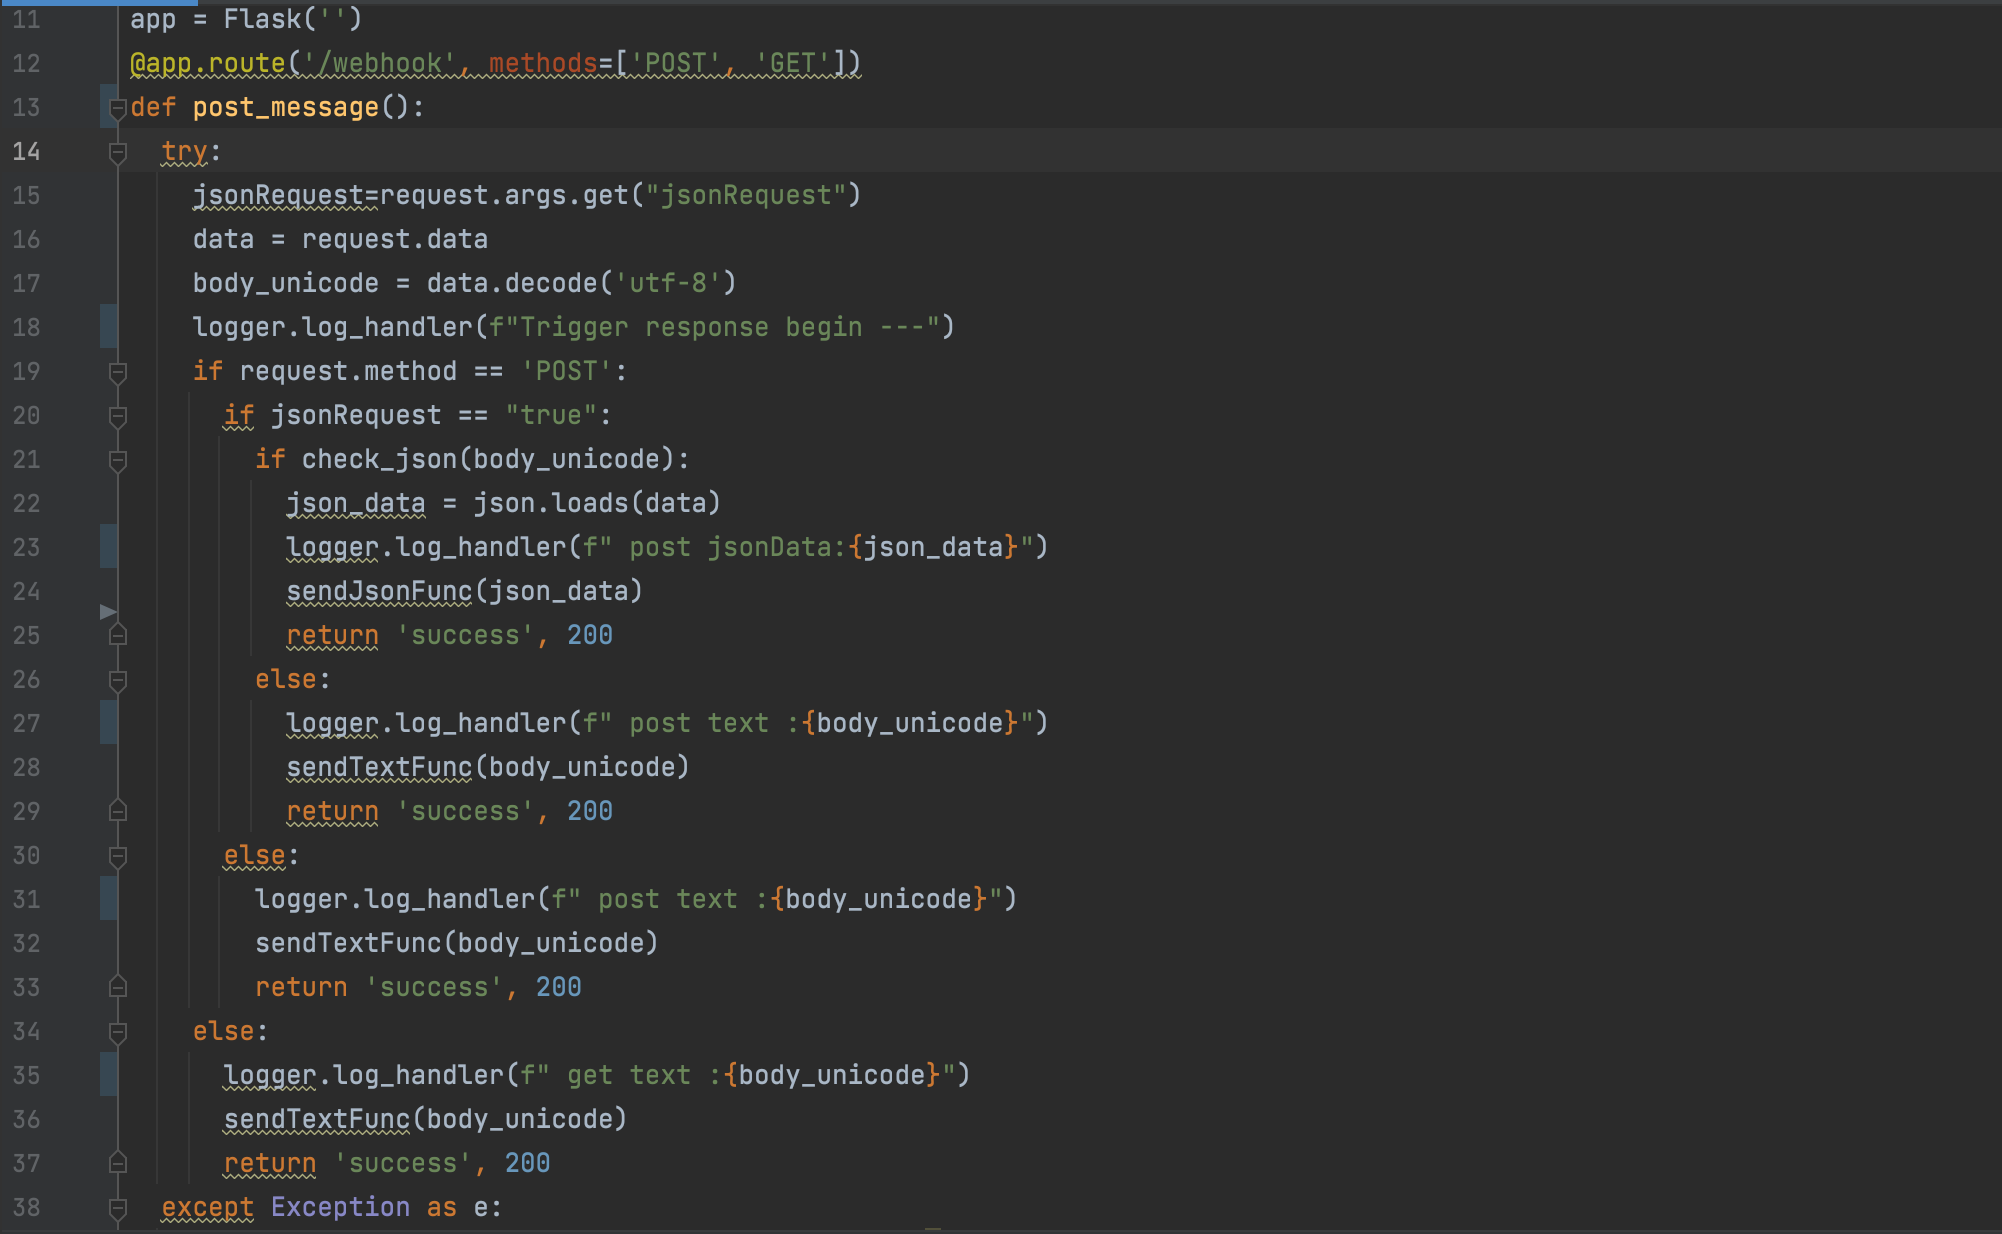Click the 'post_message' function name
Screen dimensions: 2002x1234
point(286,107)
